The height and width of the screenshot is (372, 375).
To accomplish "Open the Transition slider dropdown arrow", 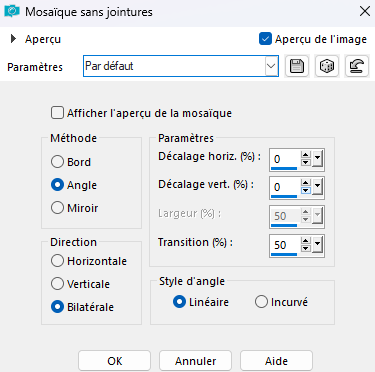I will pyautogui.click(x=317, y=245).
